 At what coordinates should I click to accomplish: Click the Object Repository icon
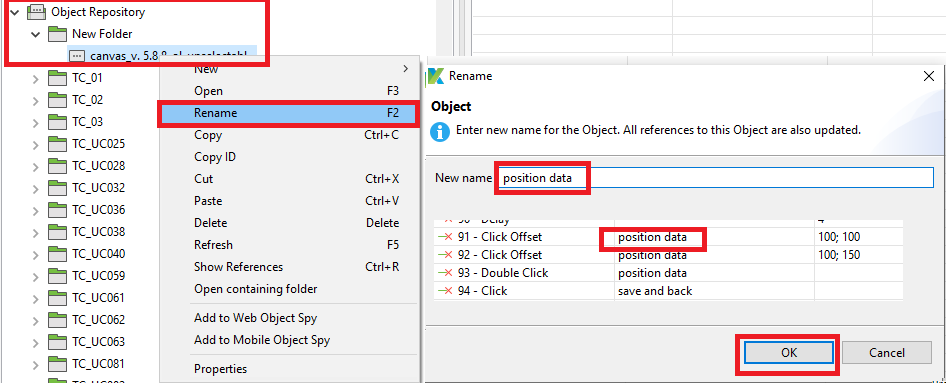coord(37,11)
